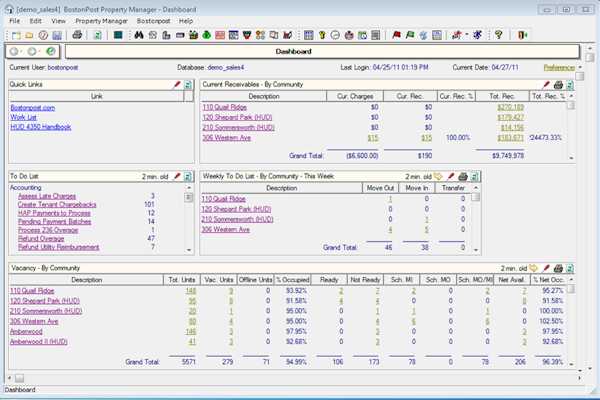This screenshot has width=600, height=400.
Task: Click the yellow question mark Help icon
Action: (499, 35)
